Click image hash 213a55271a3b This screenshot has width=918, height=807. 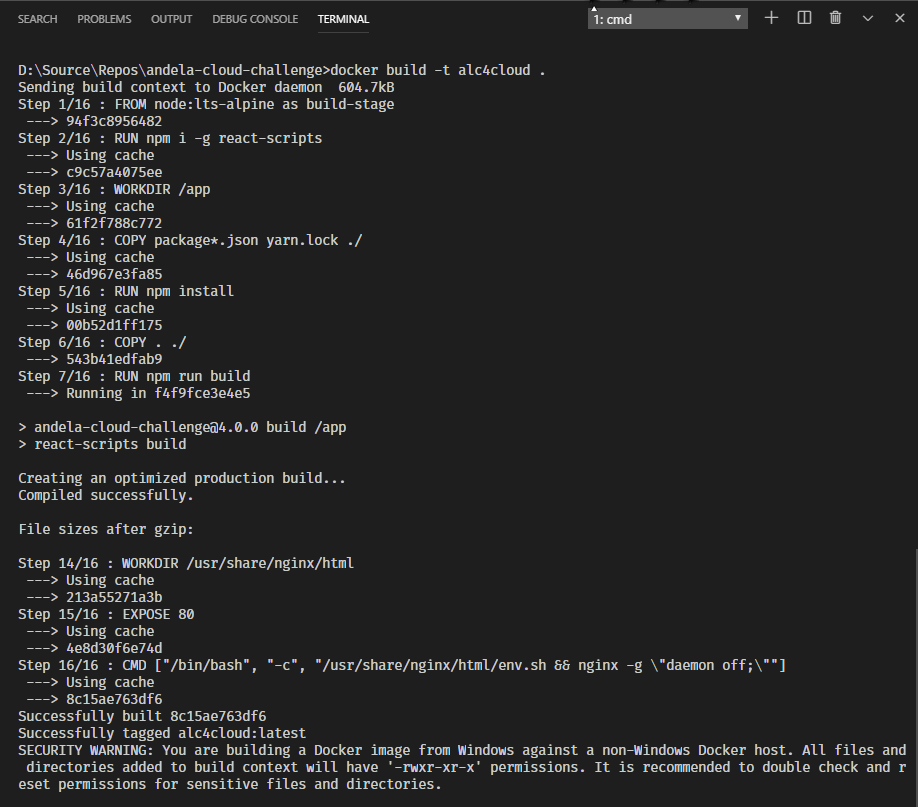114,597
